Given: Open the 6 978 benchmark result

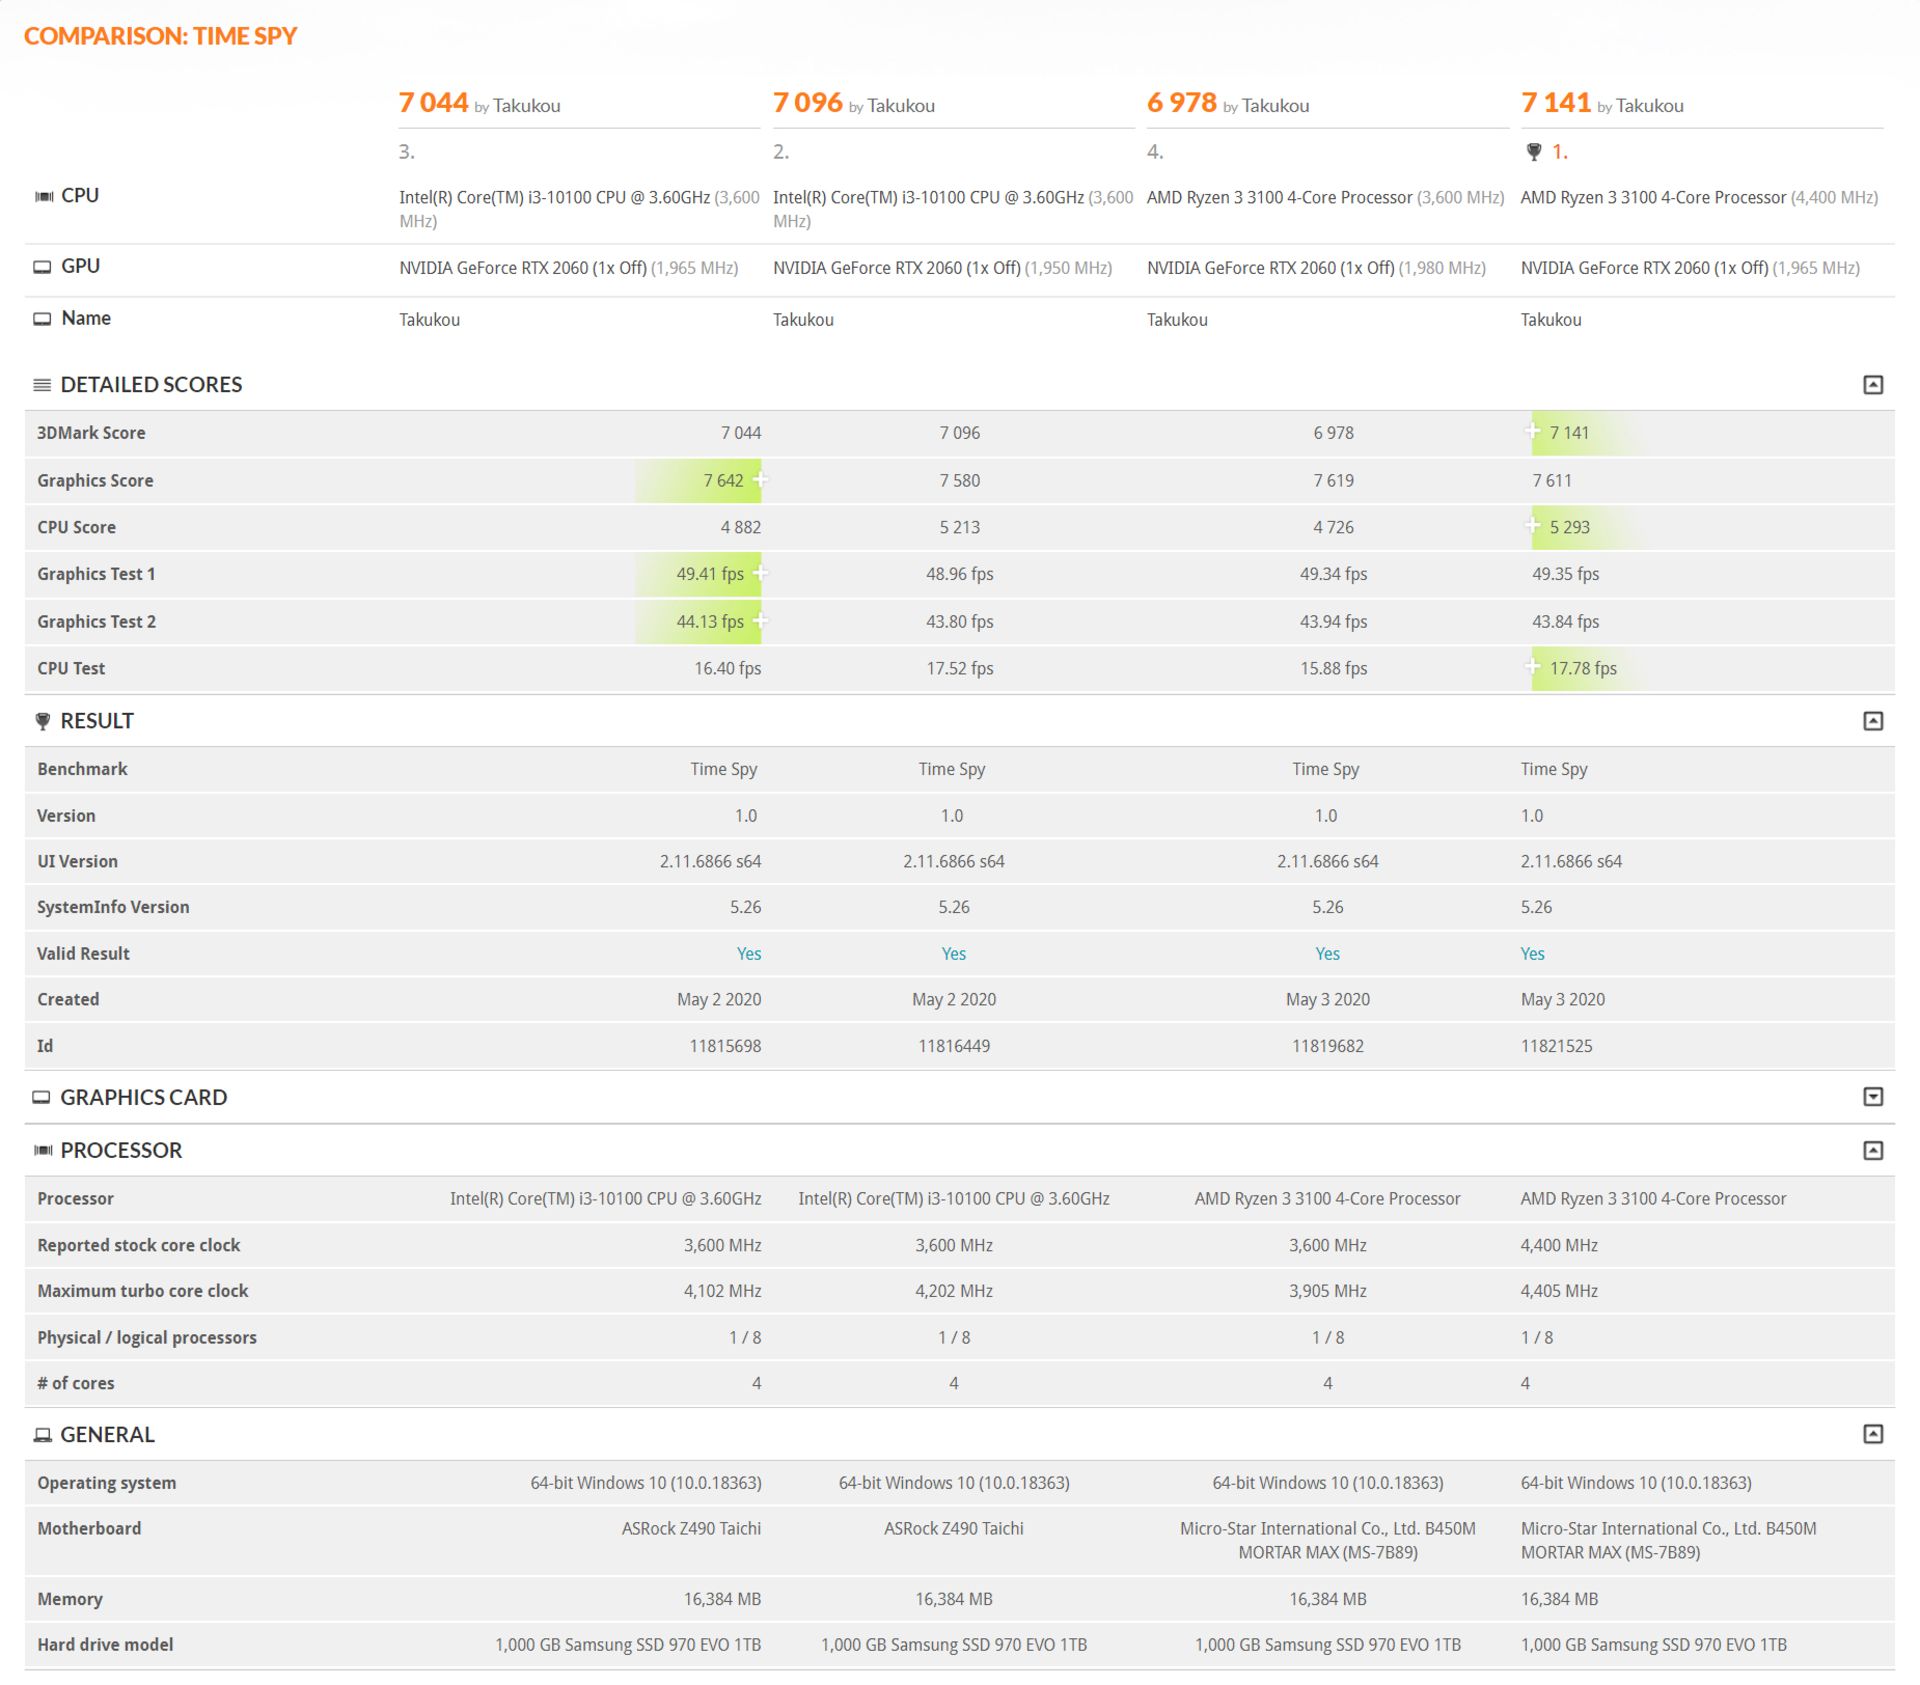Looking at the screenshot, I should pos(1181,102).
